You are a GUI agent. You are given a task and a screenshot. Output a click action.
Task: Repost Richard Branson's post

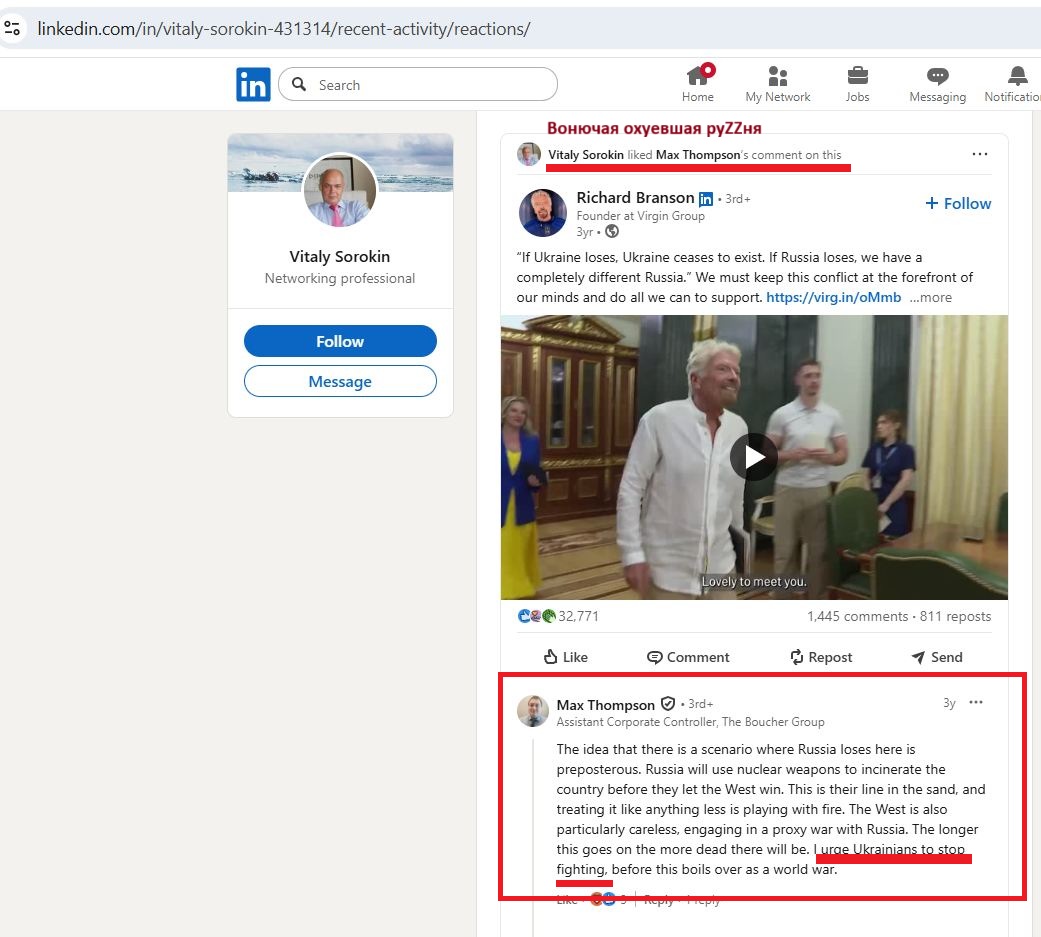click(x=820, y=657)
